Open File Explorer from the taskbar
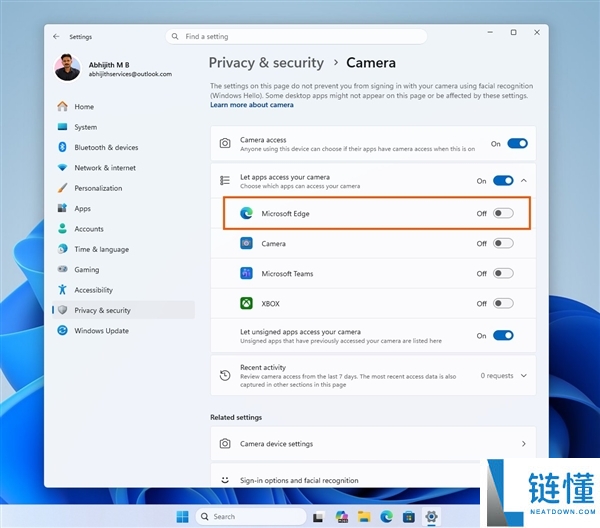This screenshot has height=528, width=600. tap(364, 517)
